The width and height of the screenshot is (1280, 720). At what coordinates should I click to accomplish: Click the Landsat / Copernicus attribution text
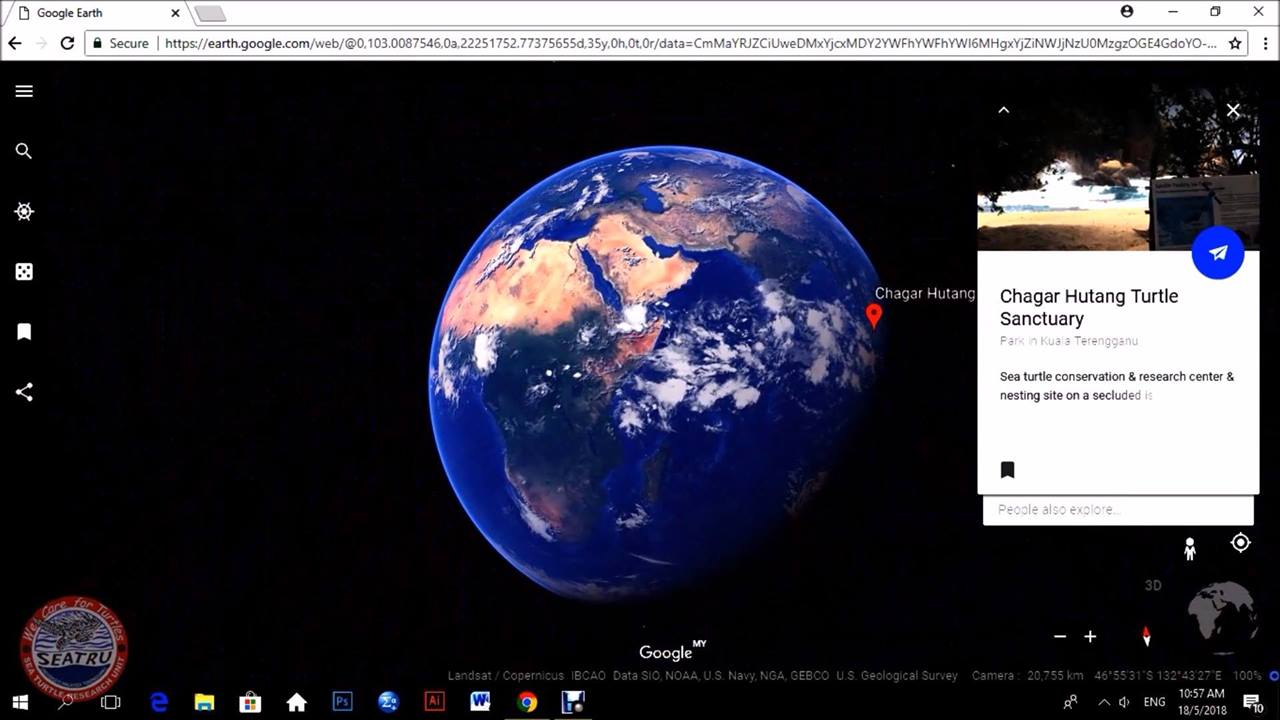coord(506,676)
